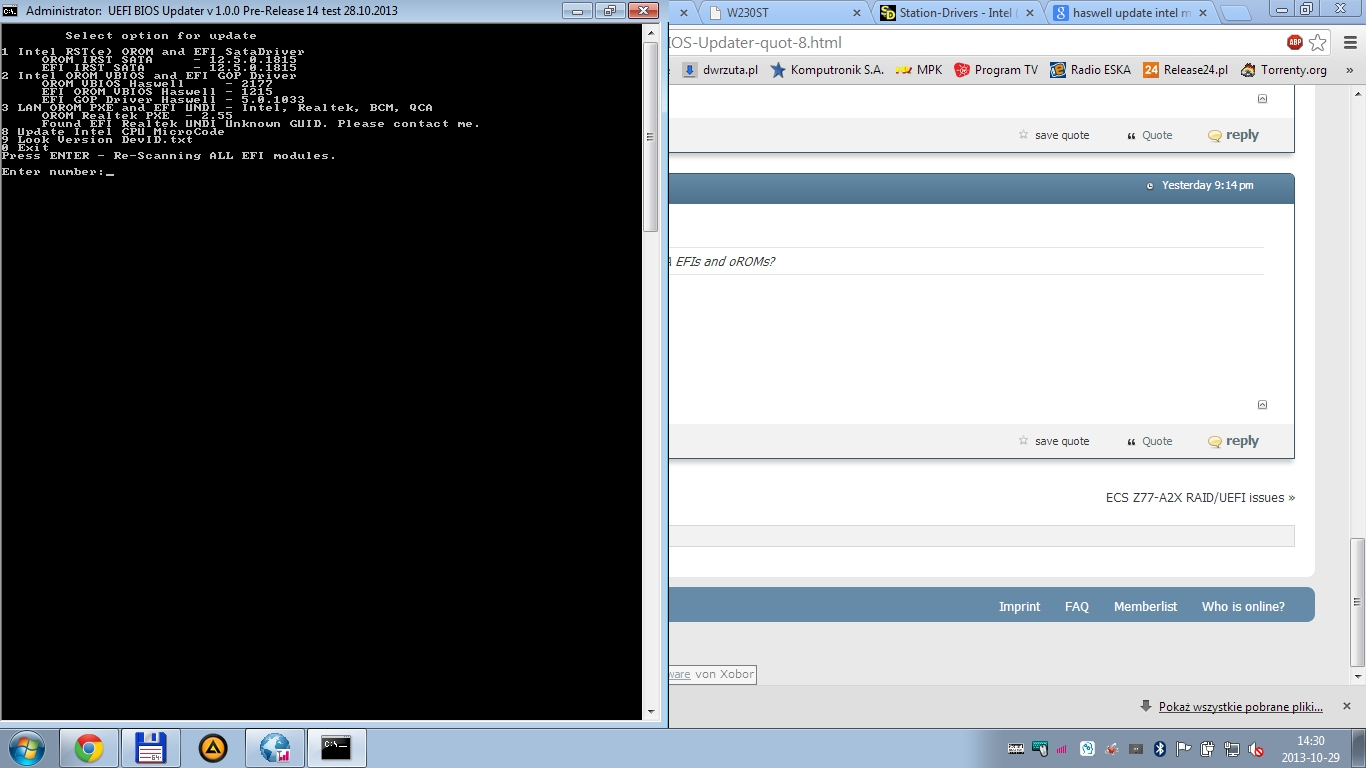Open the power plug battery tray icon
This screenshot has width=1366, height=768.
pos(1208,748)
